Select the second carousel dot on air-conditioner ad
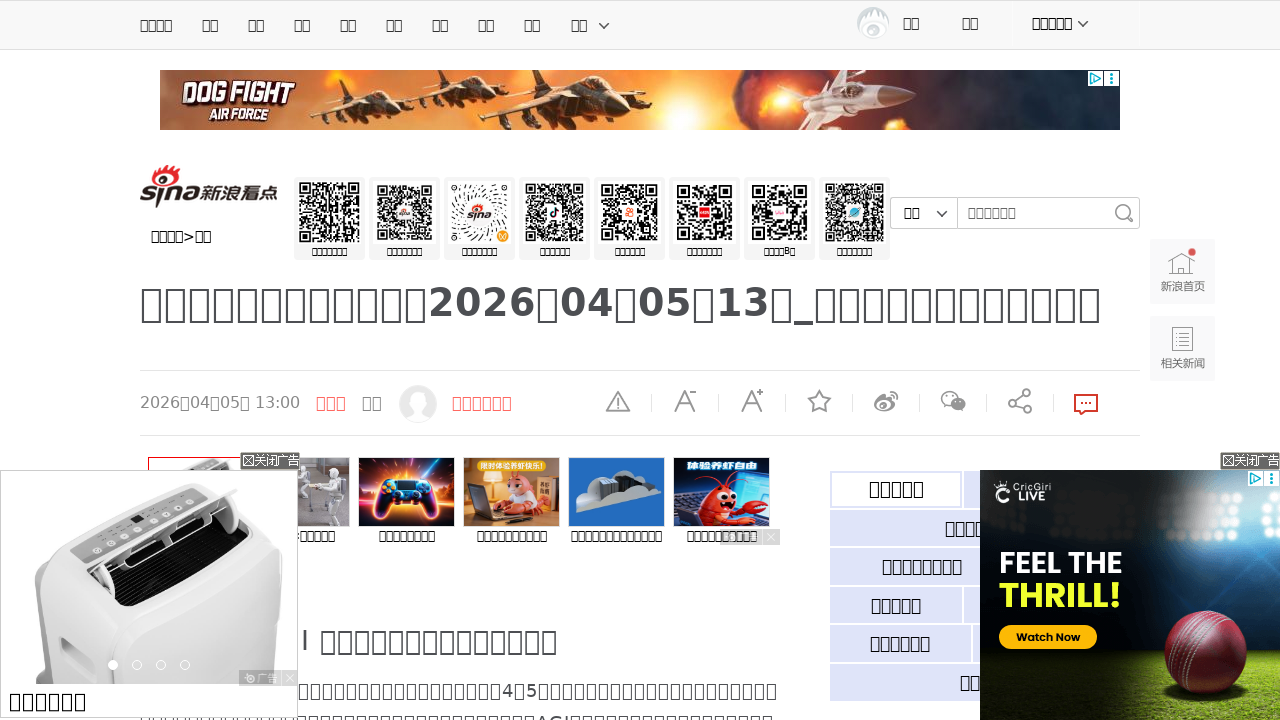The height and width of the screenshot is (720, 1280). tap(137, 665)
